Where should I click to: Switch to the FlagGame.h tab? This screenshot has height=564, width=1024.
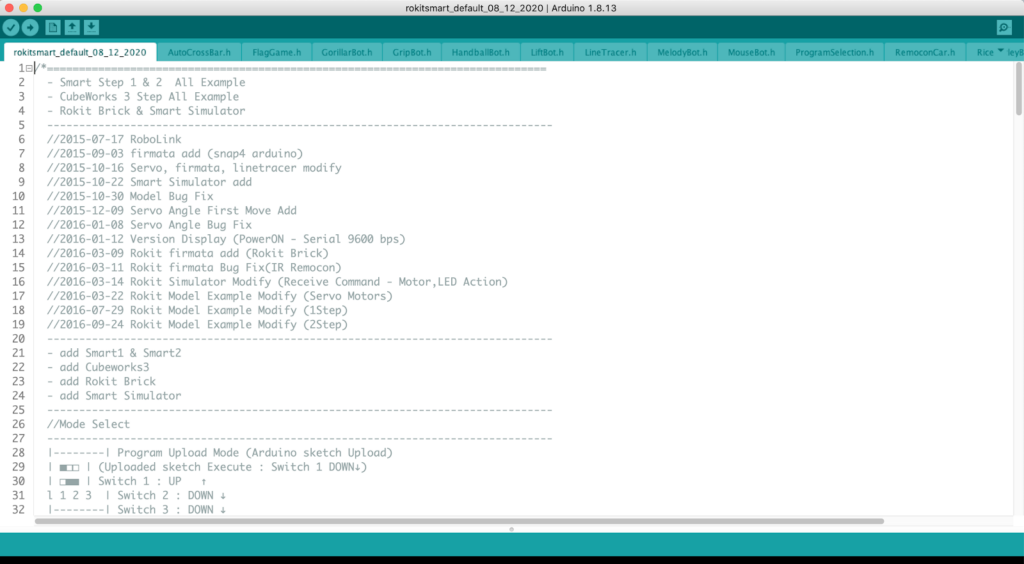tap(275, 52)
